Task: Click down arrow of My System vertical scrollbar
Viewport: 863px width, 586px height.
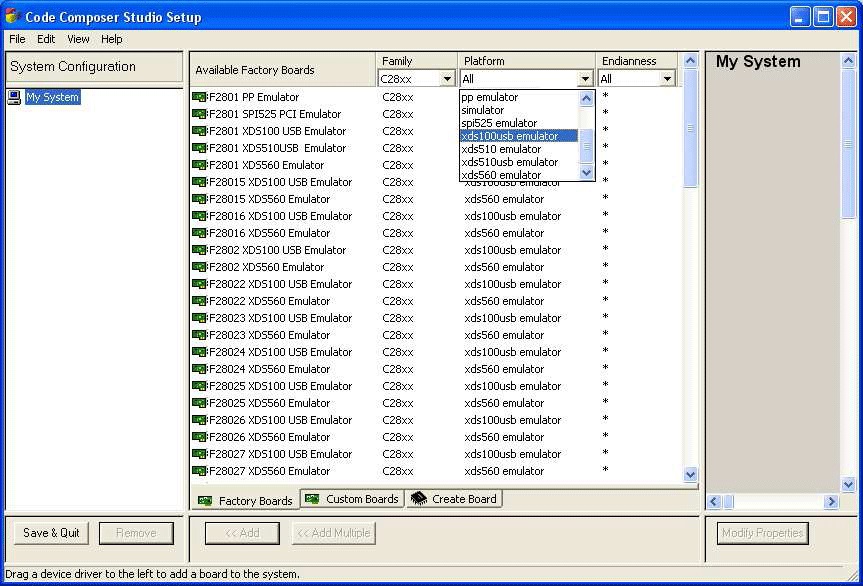Action: coord(848,485)
